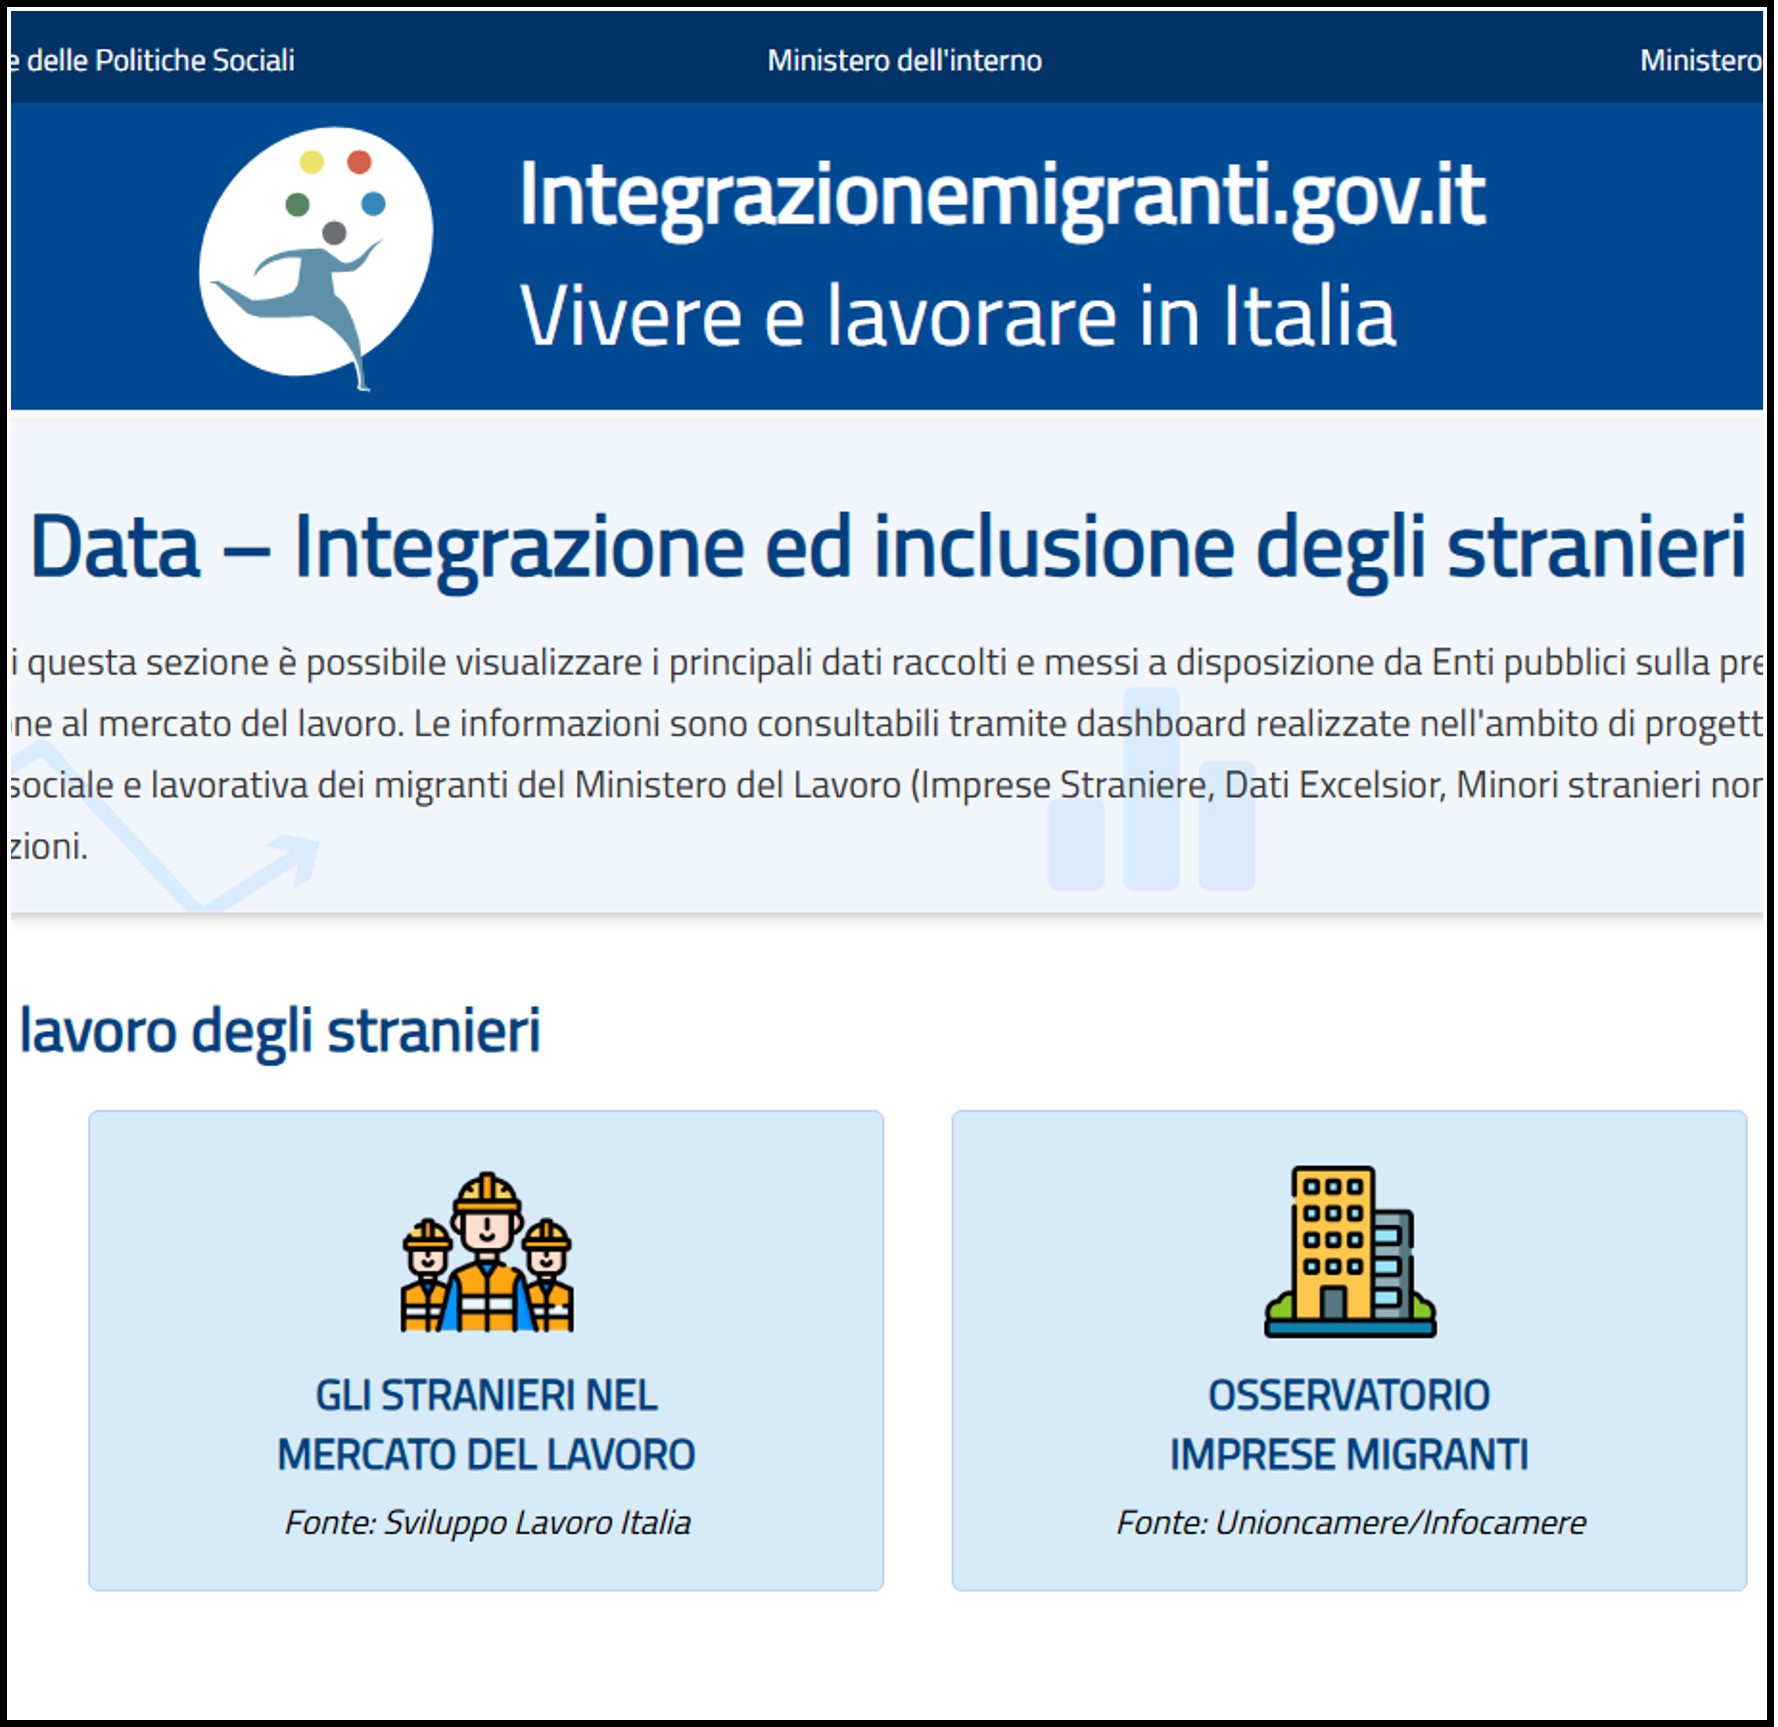The width and height of the screenshot is (1778, 1727).
Task: Click the blue ball in the logo
Action: point(373,204)
